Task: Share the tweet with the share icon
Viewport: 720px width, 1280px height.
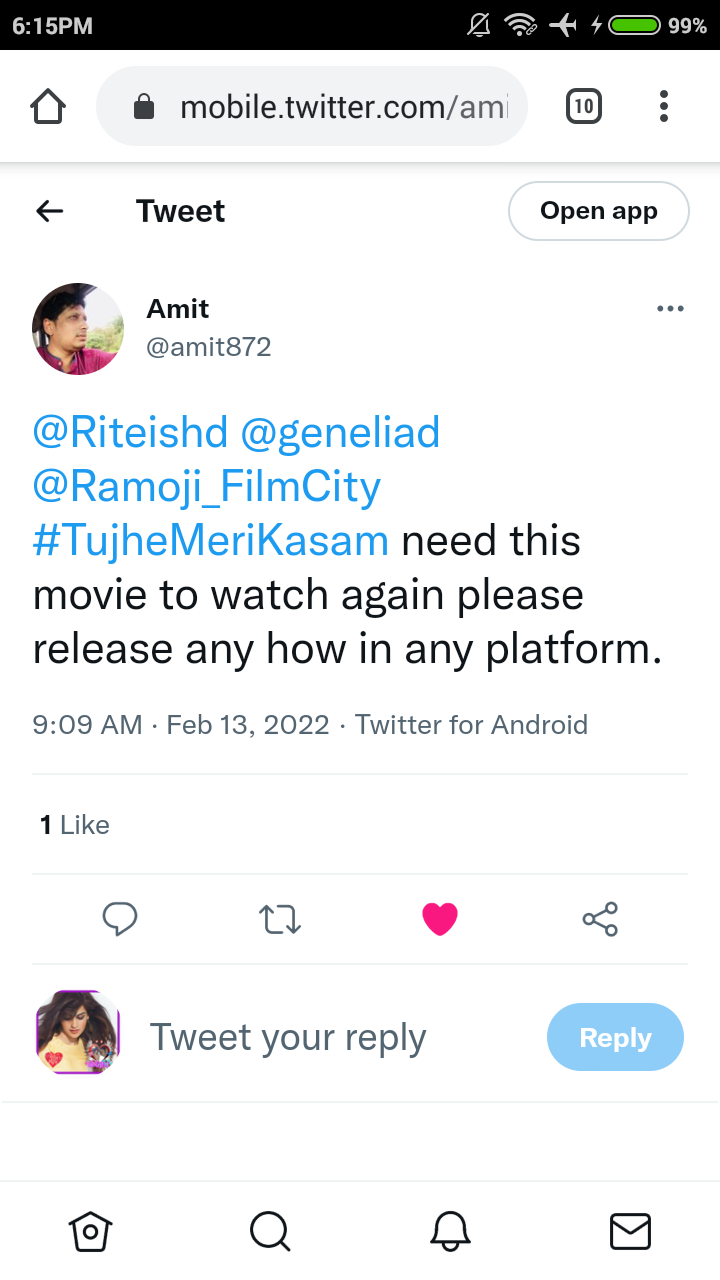Action: (600, 919)
